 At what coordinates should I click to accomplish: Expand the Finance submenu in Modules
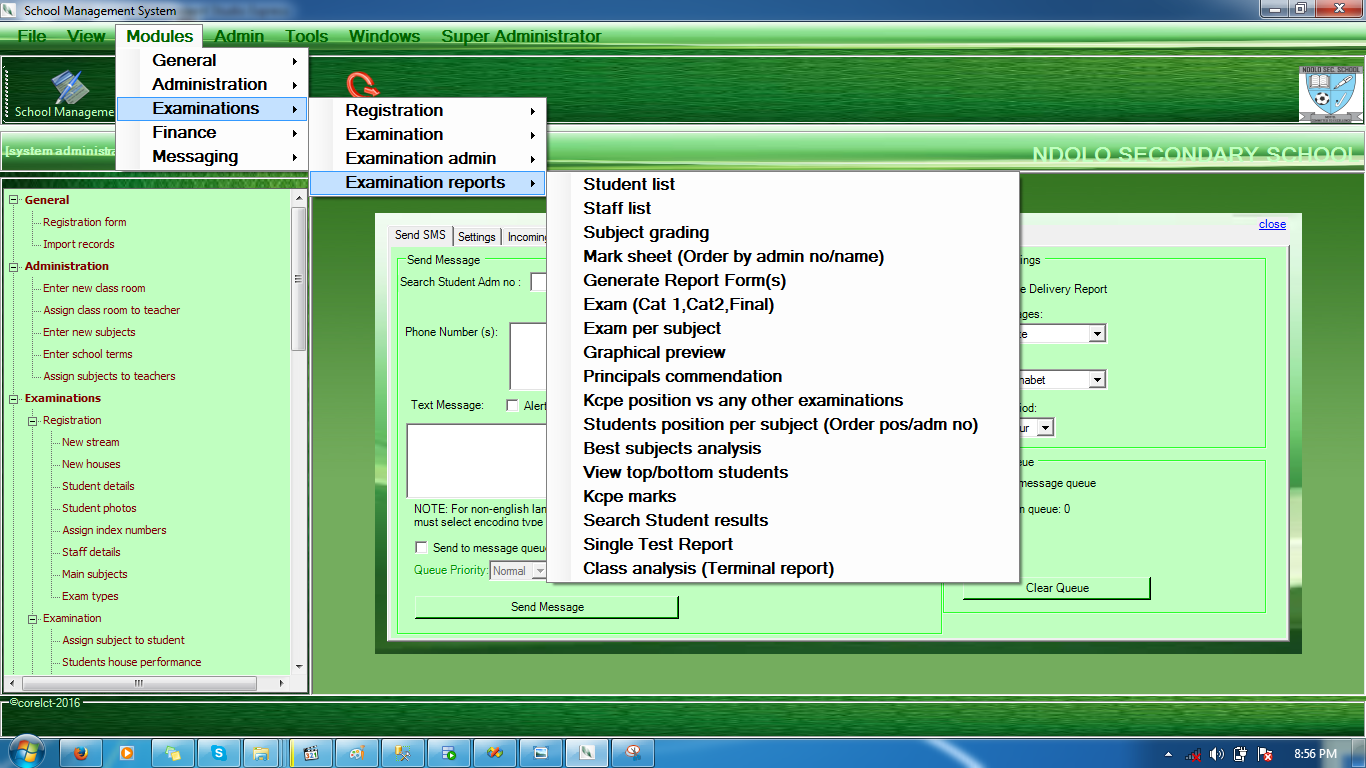(212, 132)
